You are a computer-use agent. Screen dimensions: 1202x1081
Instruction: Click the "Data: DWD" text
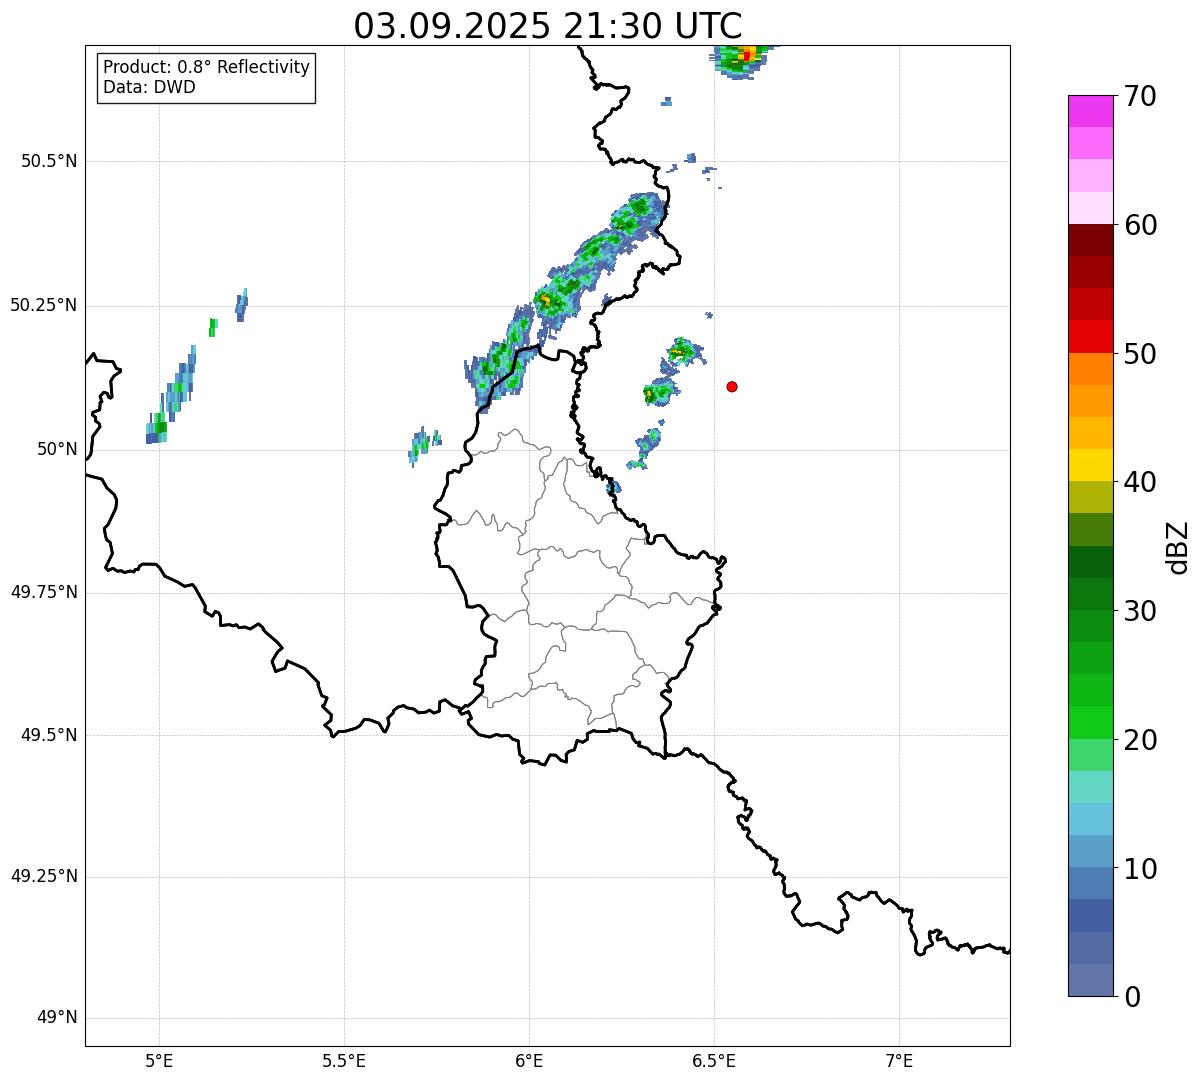coord(149,87)
